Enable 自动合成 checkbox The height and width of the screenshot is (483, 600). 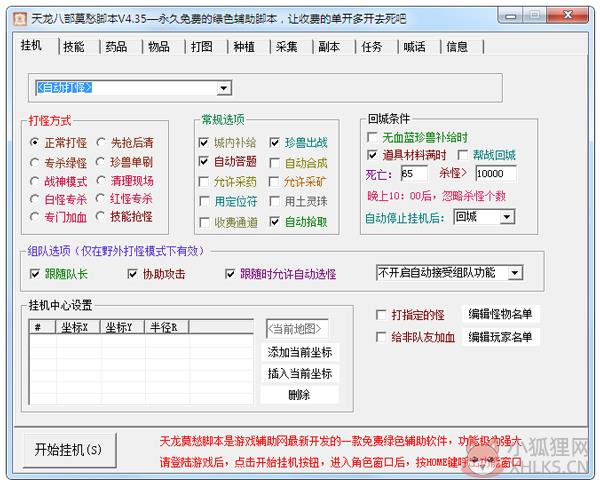[x=274, y=163]
